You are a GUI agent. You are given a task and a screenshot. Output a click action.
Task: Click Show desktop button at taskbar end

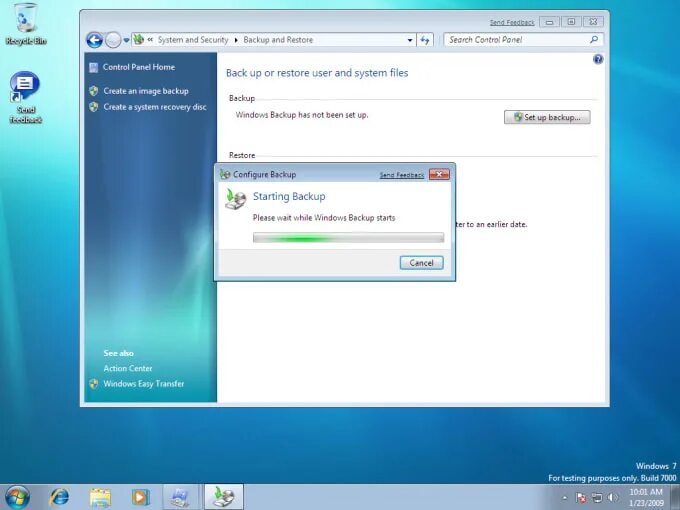pyautogui.click(x=675, y=497)
